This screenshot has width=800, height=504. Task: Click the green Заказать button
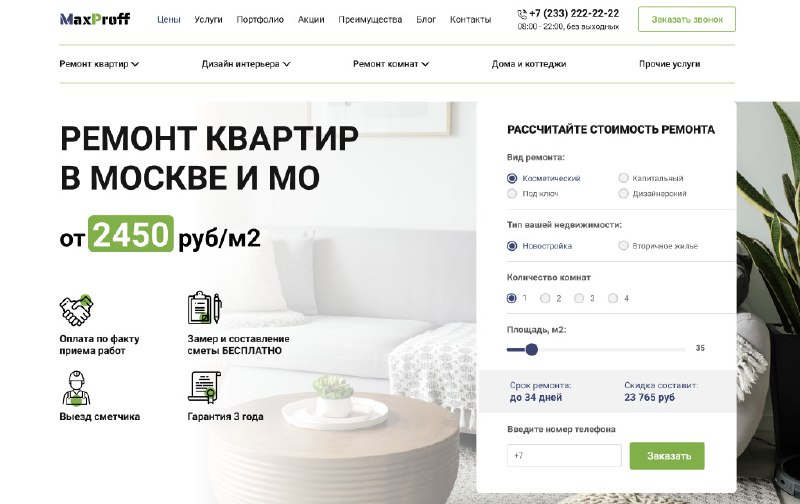click(x=667, y=456)
